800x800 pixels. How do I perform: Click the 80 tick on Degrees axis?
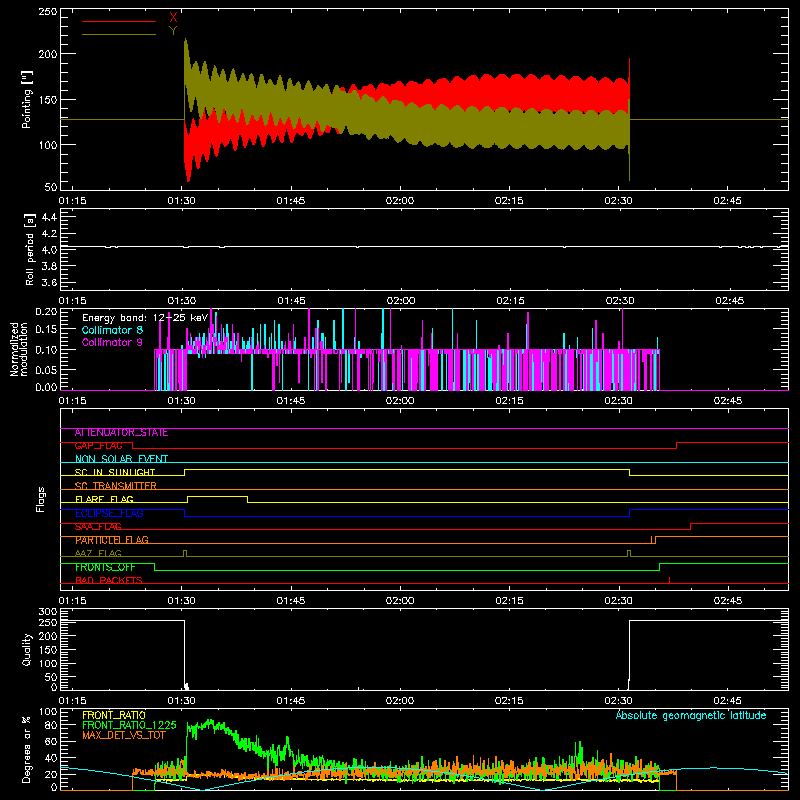tap(51, 725)
